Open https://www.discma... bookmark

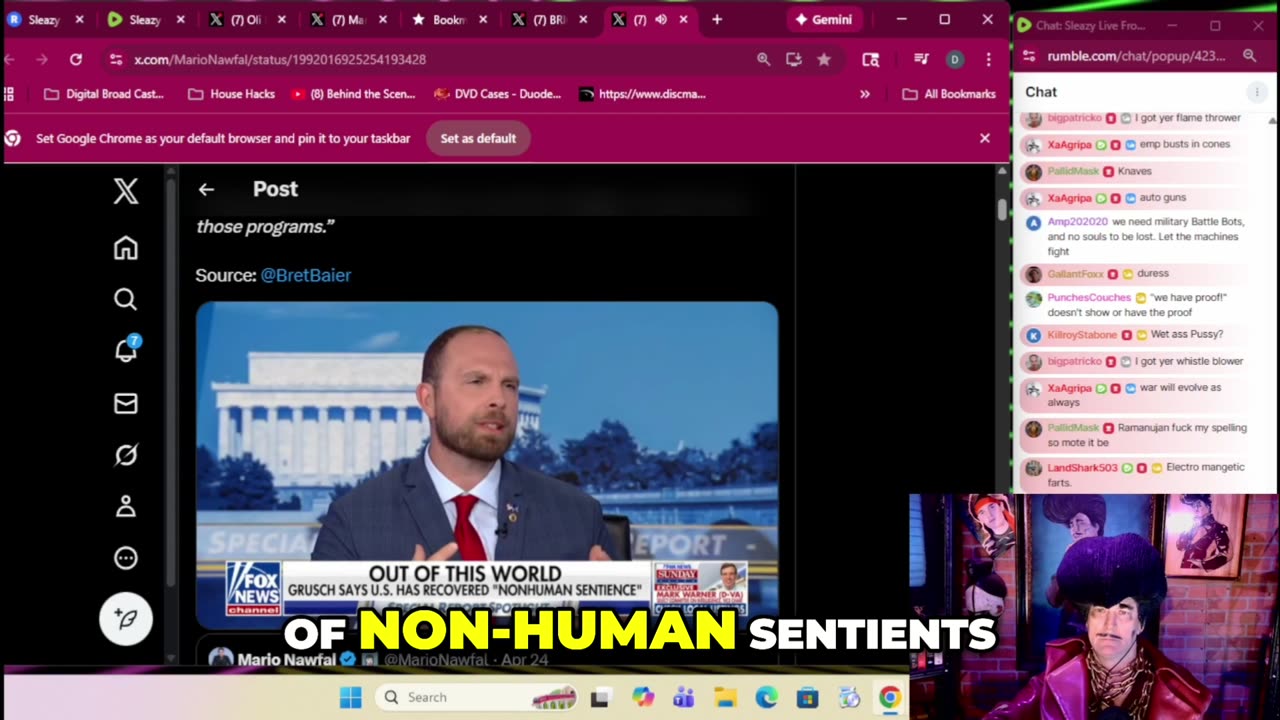pos(642,94)
